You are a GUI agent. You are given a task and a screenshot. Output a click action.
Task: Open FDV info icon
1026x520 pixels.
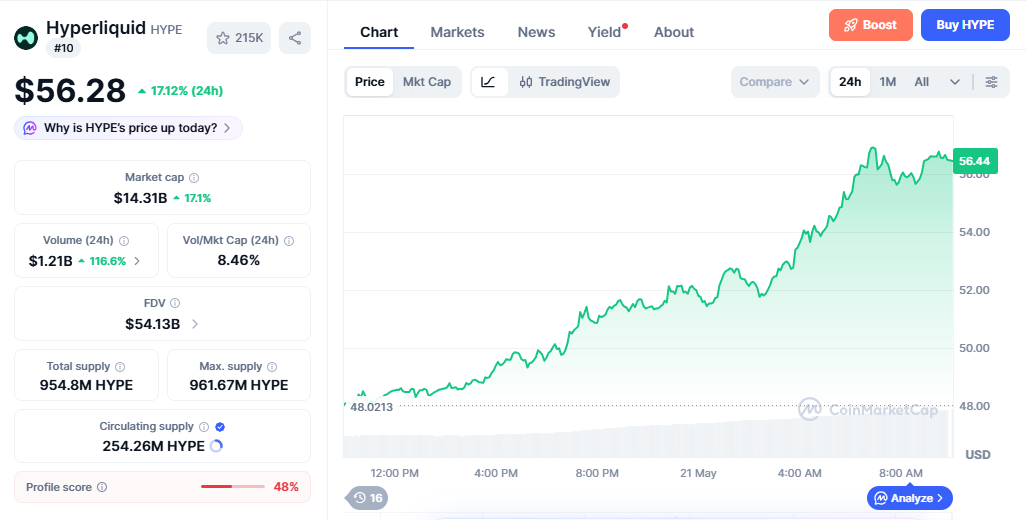(175, 303)
